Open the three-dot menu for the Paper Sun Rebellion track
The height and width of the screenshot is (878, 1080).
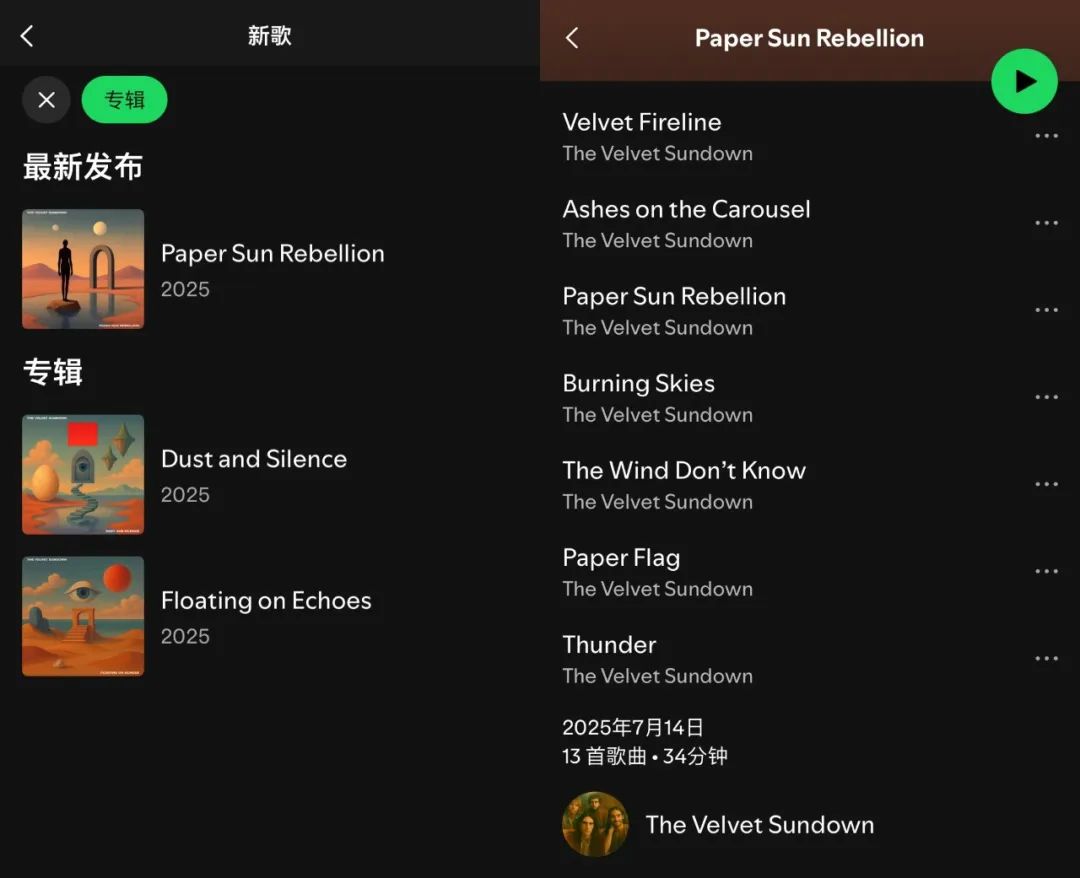[1046, 310]
